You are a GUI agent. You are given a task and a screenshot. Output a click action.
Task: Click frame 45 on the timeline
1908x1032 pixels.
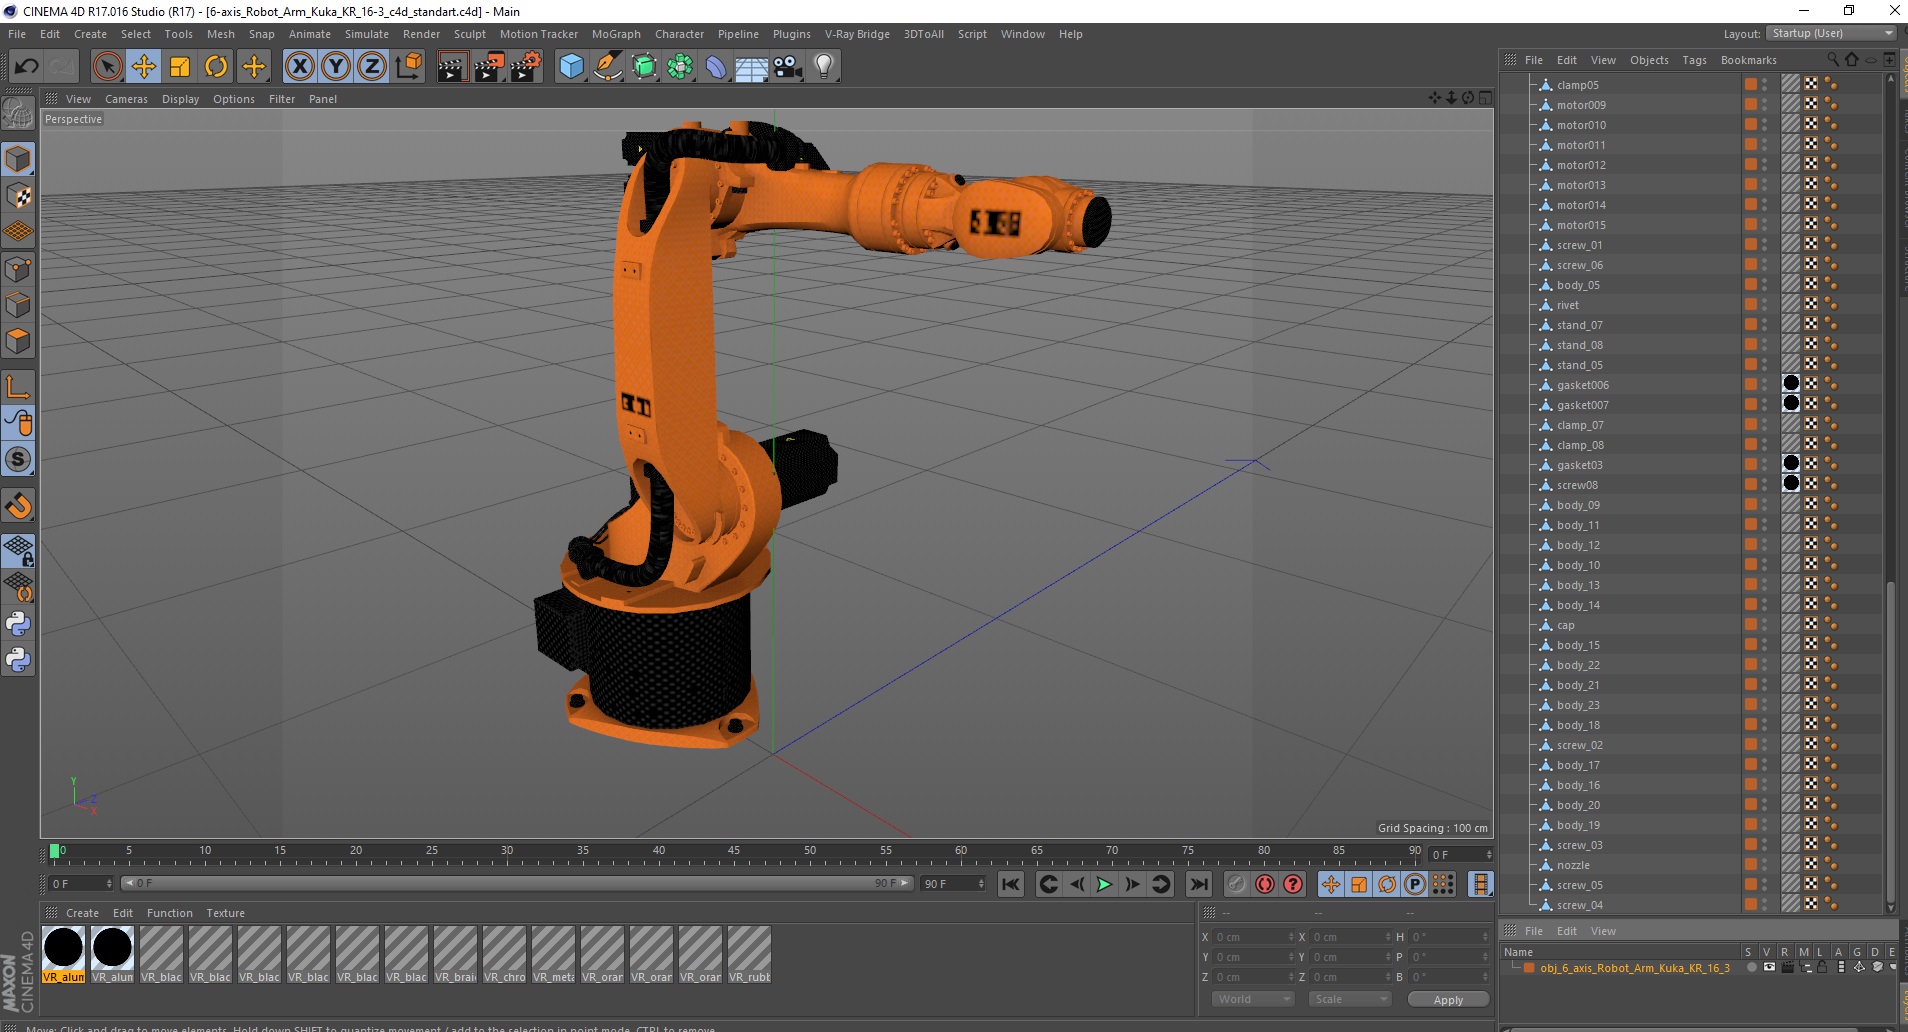click(x=734, y=853)
